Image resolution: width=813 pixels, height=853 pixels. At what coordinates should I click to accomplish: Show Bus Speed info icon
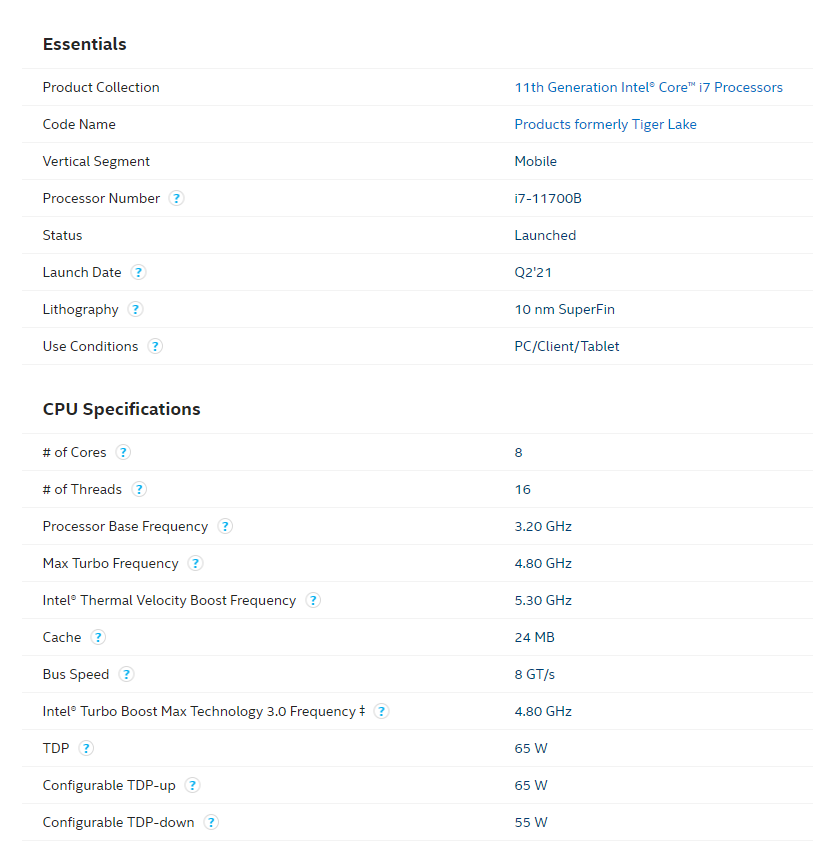pos(126,674)
